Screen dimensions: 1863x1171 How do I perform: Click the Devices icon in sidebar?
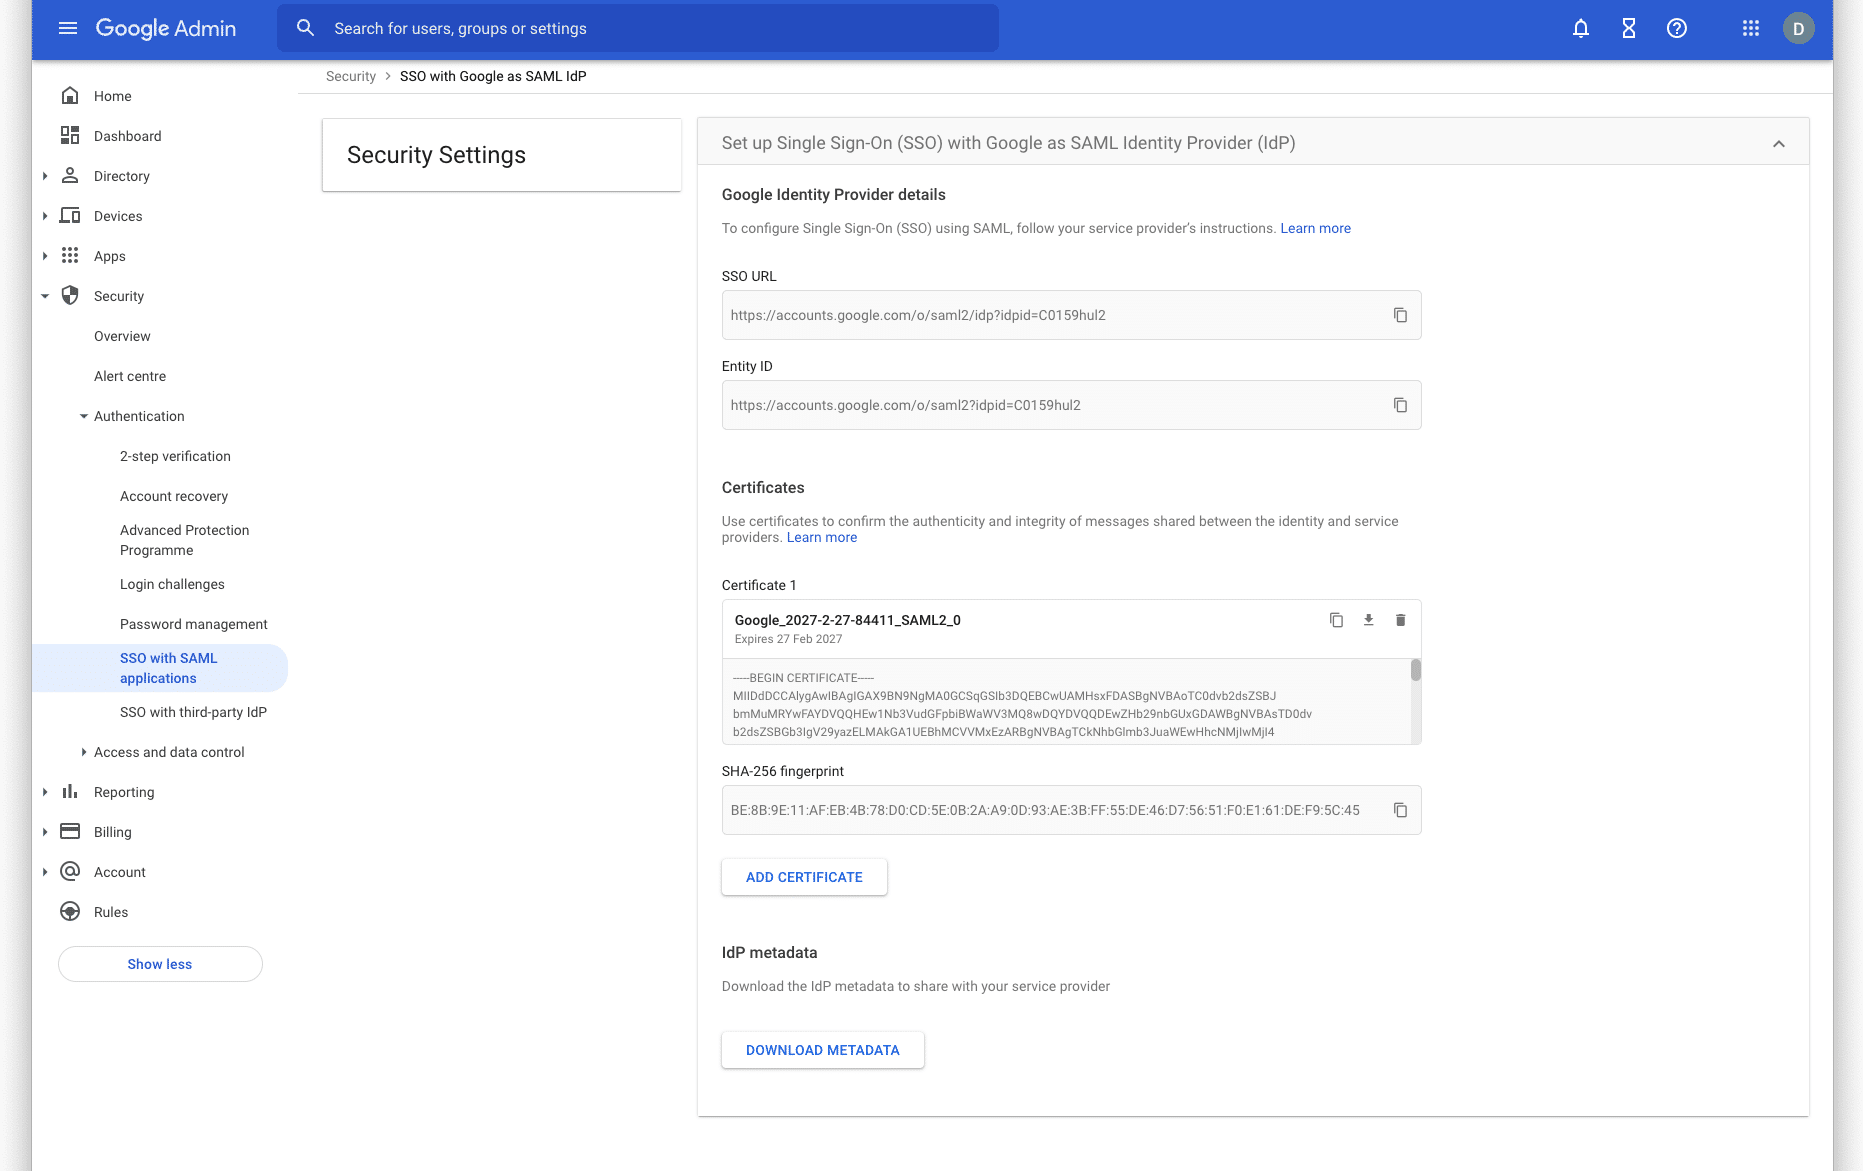point(70,216)
